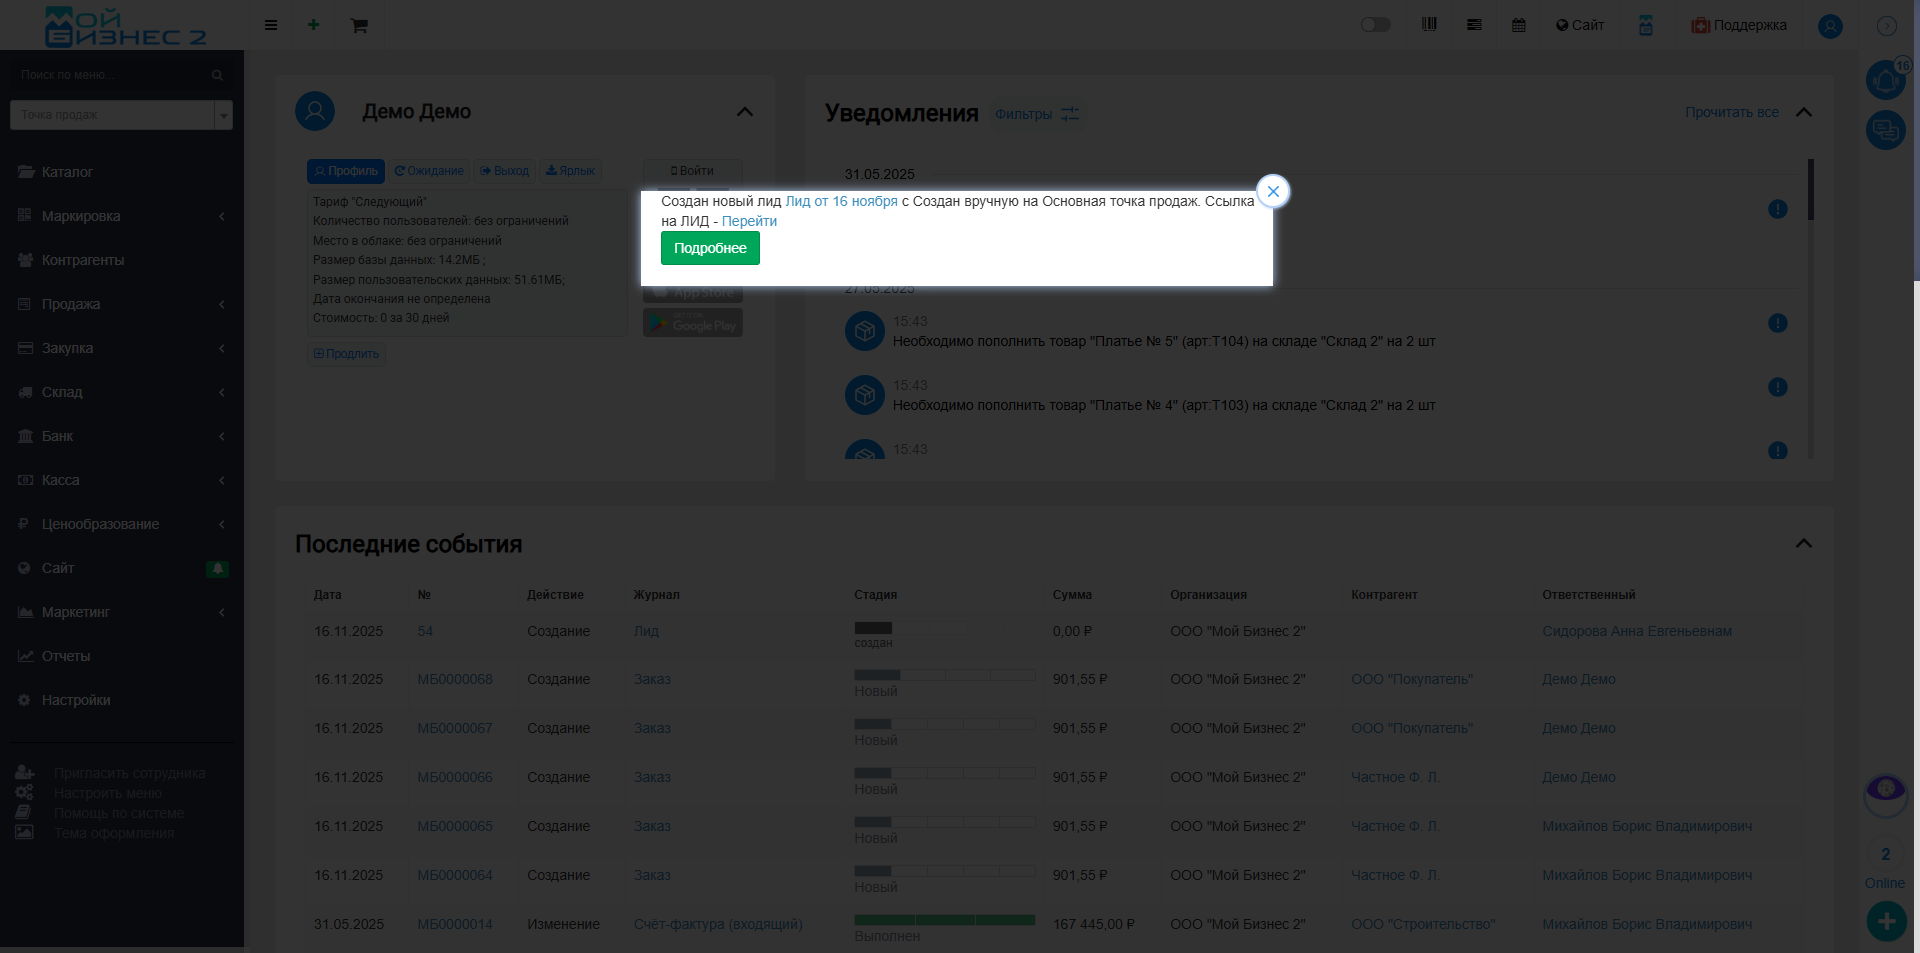This screenshot has height=953, width=1920.
Task: Follow the Перейти link in popup
Action: pyautogui.click(x=749, y=221)
